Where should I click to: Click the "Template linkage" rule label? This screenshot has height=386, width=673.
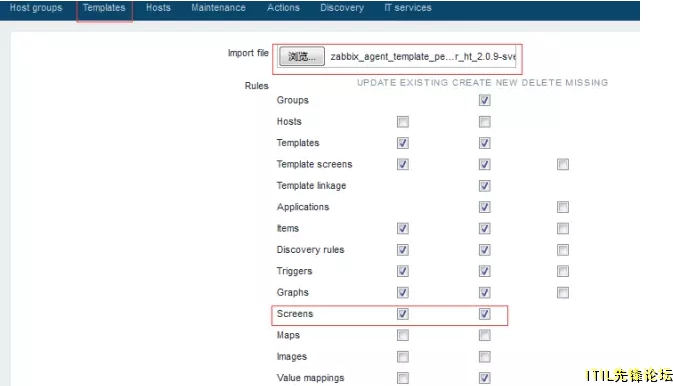[x=311, y=186]
